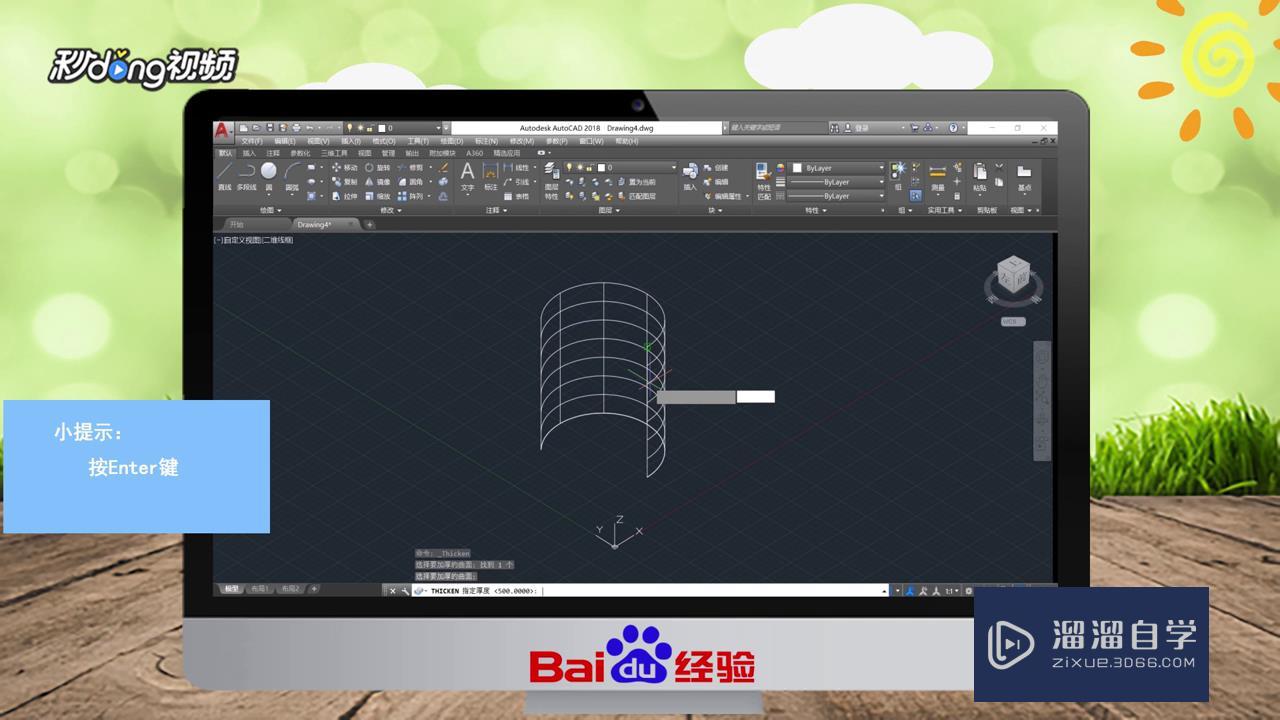Select the Line (直线) drawing tool
This screenshot has width=1280, height=720.
point(225,175)
